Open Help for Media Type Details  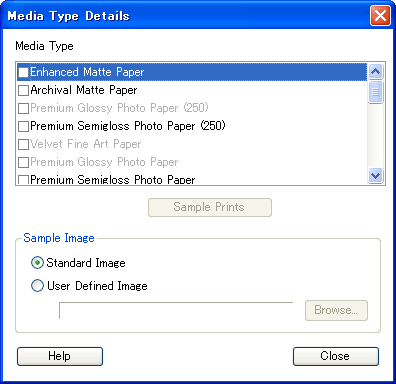click(60, 356)
